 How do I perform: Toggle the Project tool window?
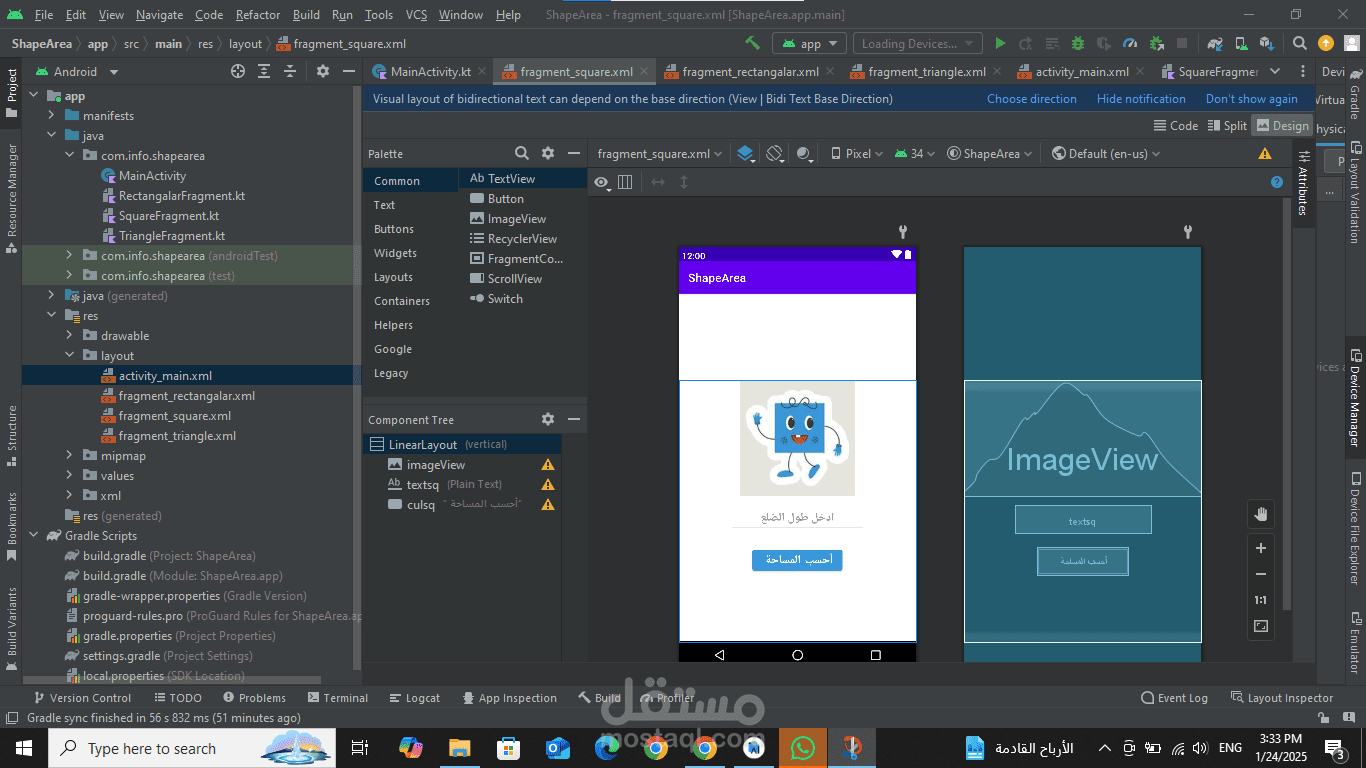tap(11, 93)
